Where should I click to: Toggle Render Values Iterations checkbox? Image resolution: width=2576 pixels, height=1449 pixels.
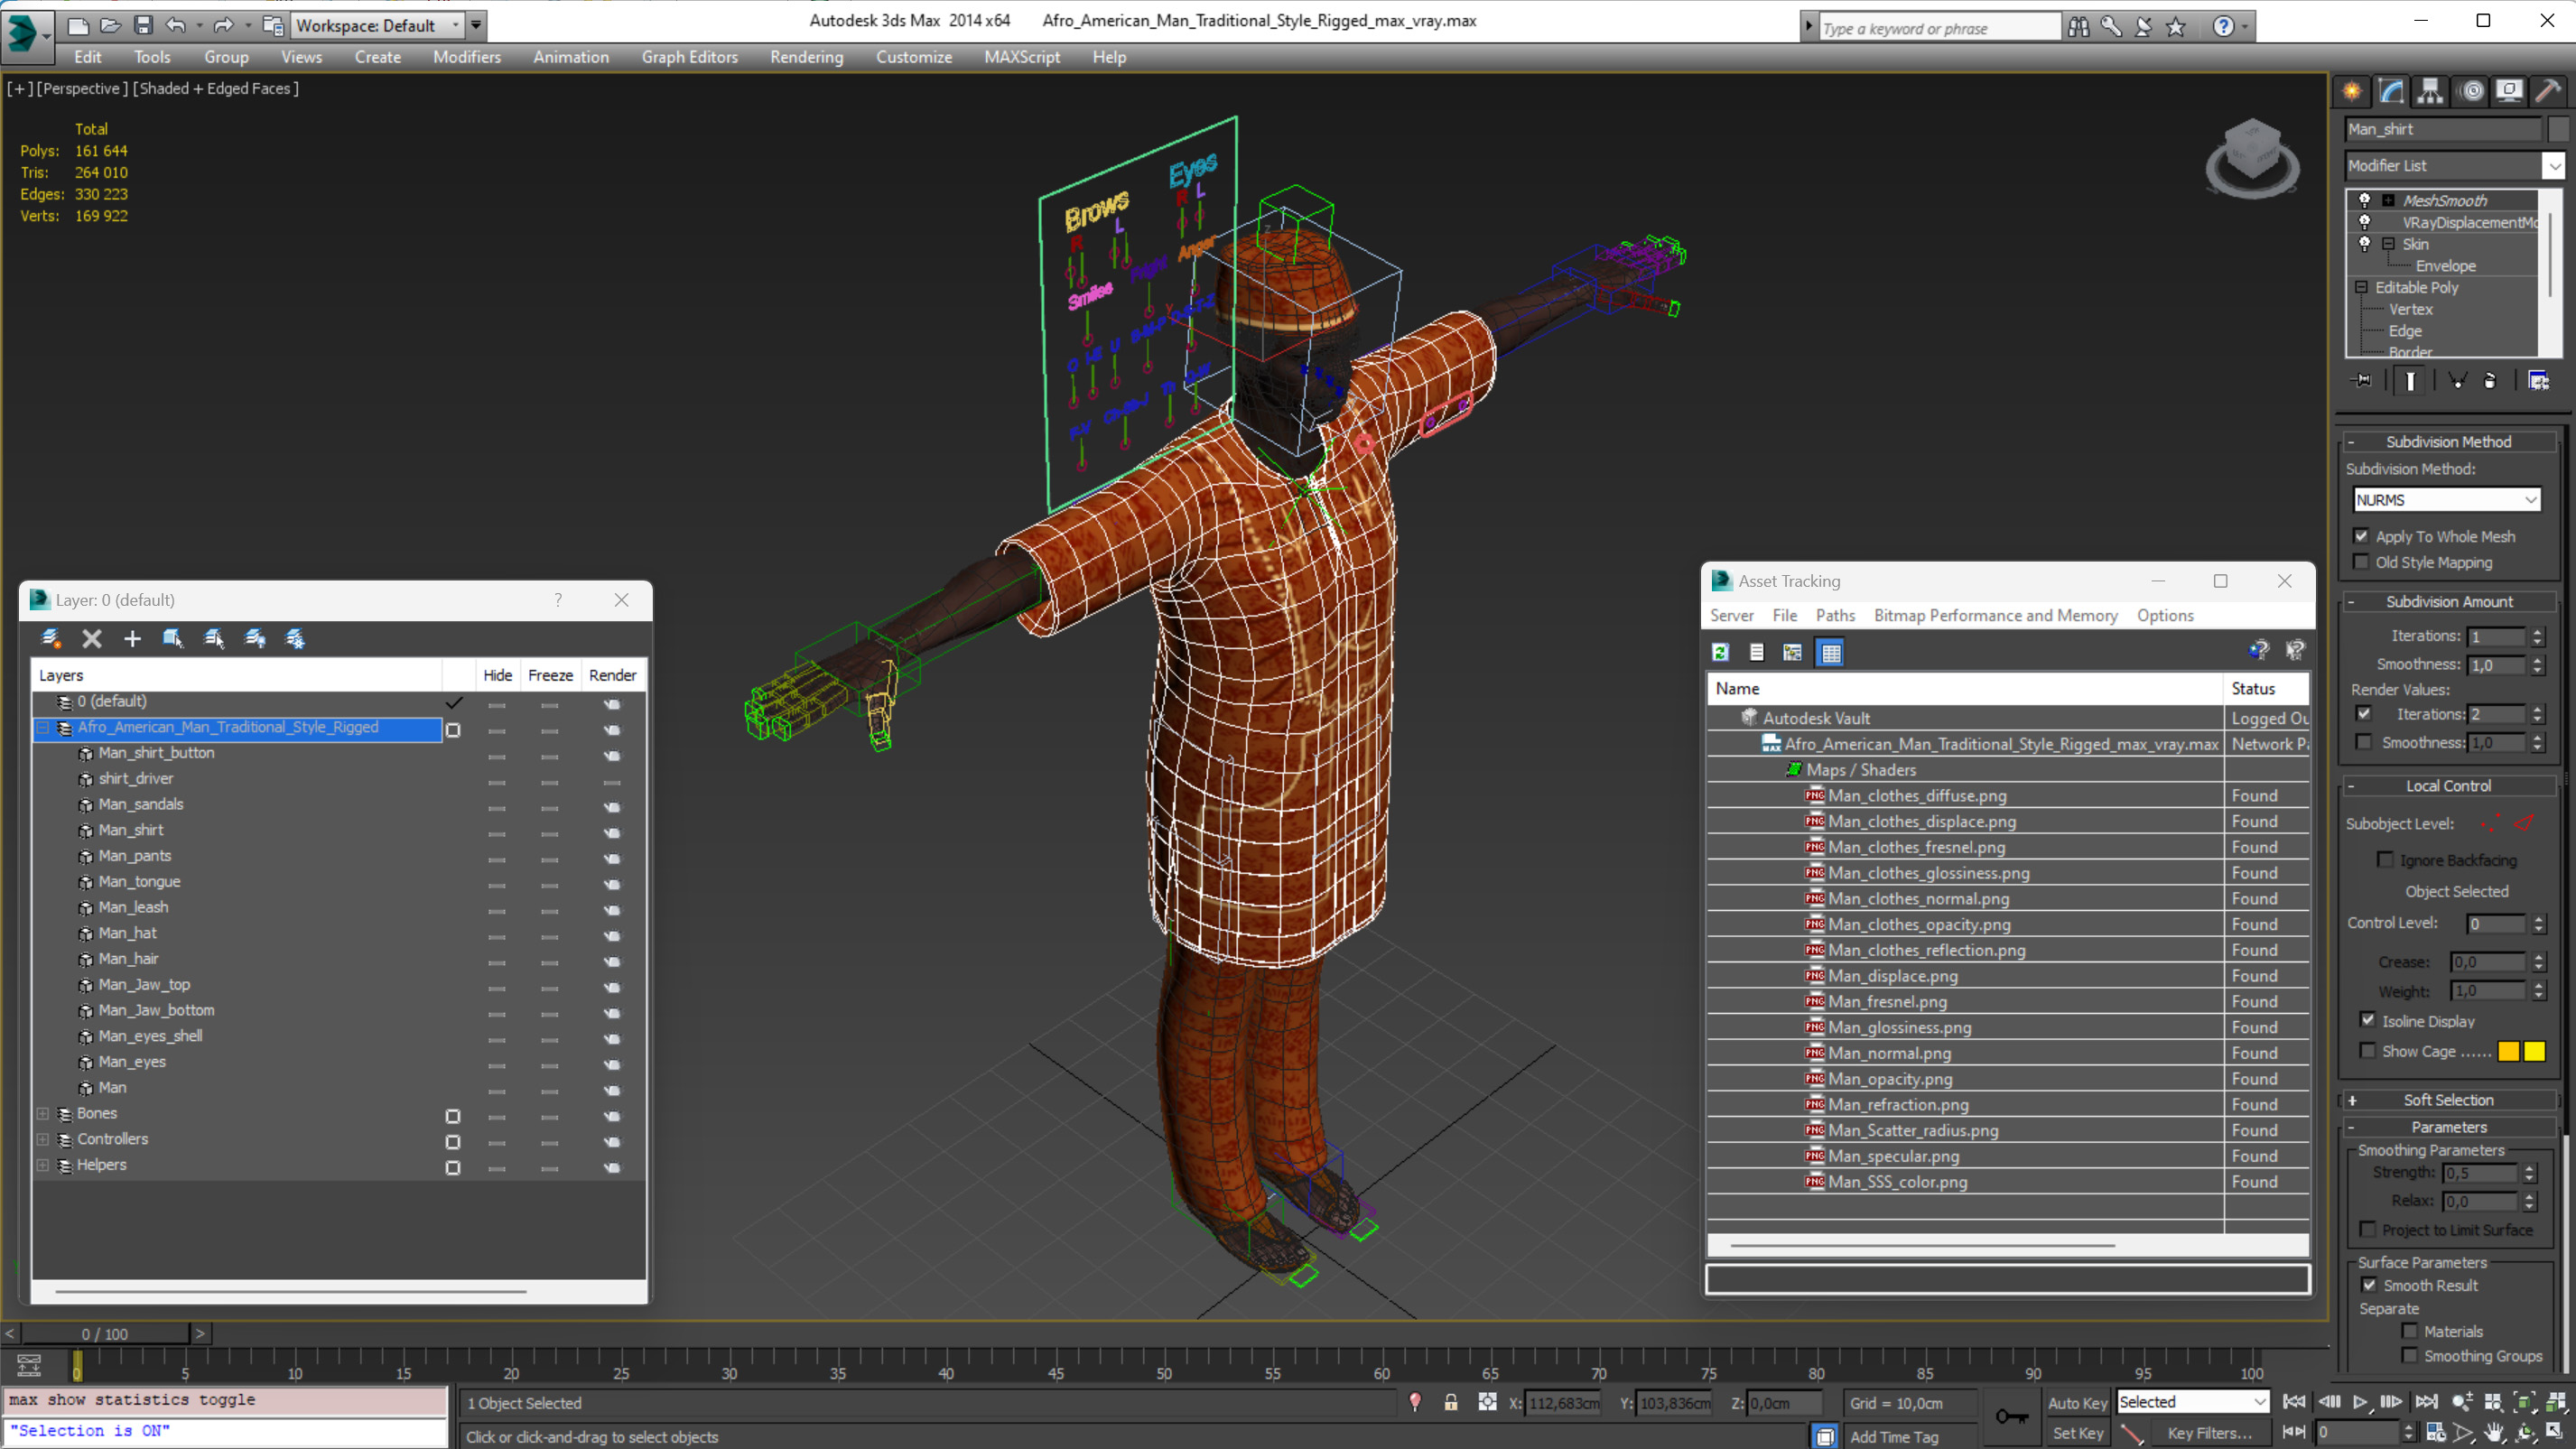coord(2364,714)
